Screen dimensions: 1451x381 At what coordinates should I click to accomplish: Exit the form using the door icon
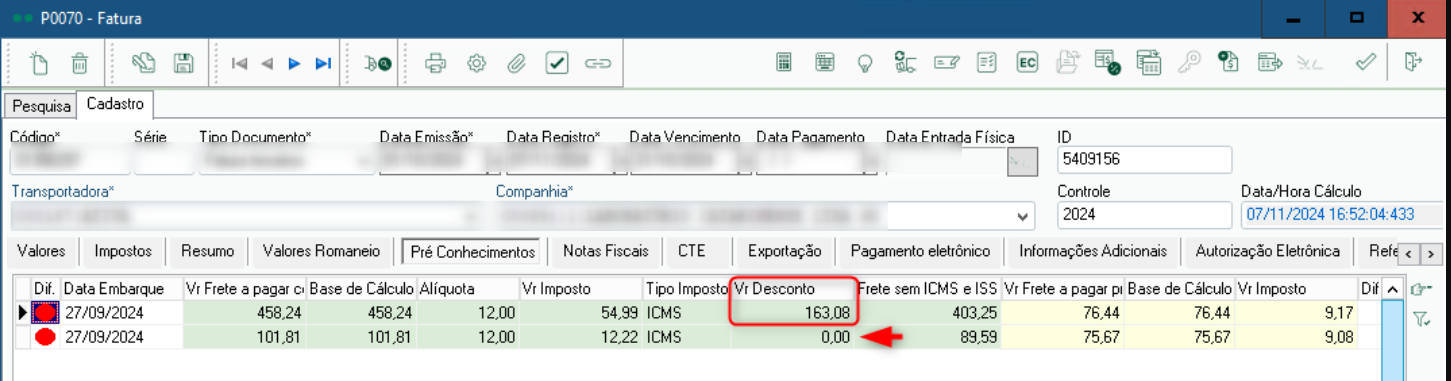tap(1412, 62)
